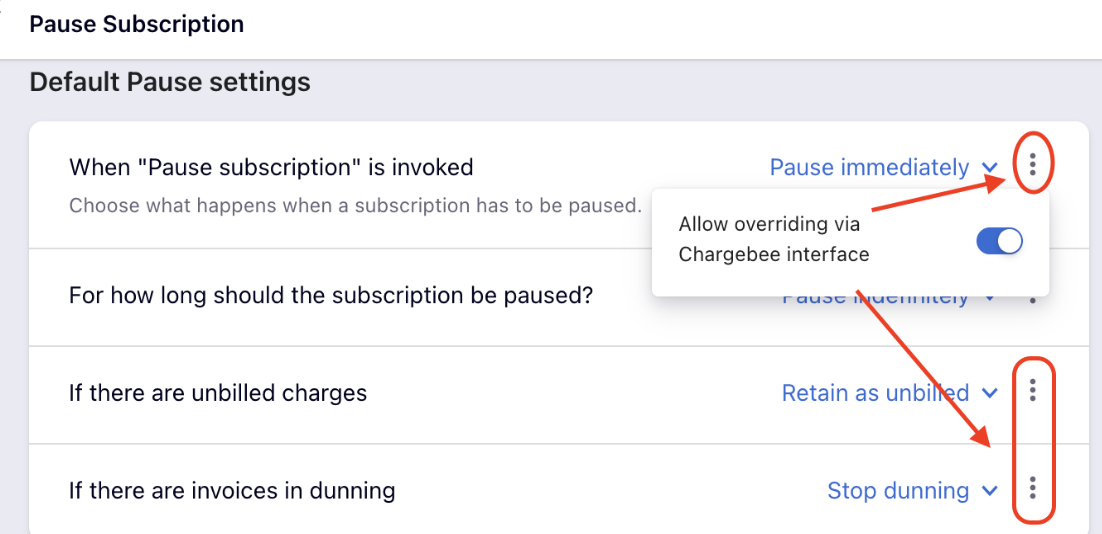1102x534 pixels.
Task: Click "Allow overriding via Chargebee interface" label text
Action: 774,239
